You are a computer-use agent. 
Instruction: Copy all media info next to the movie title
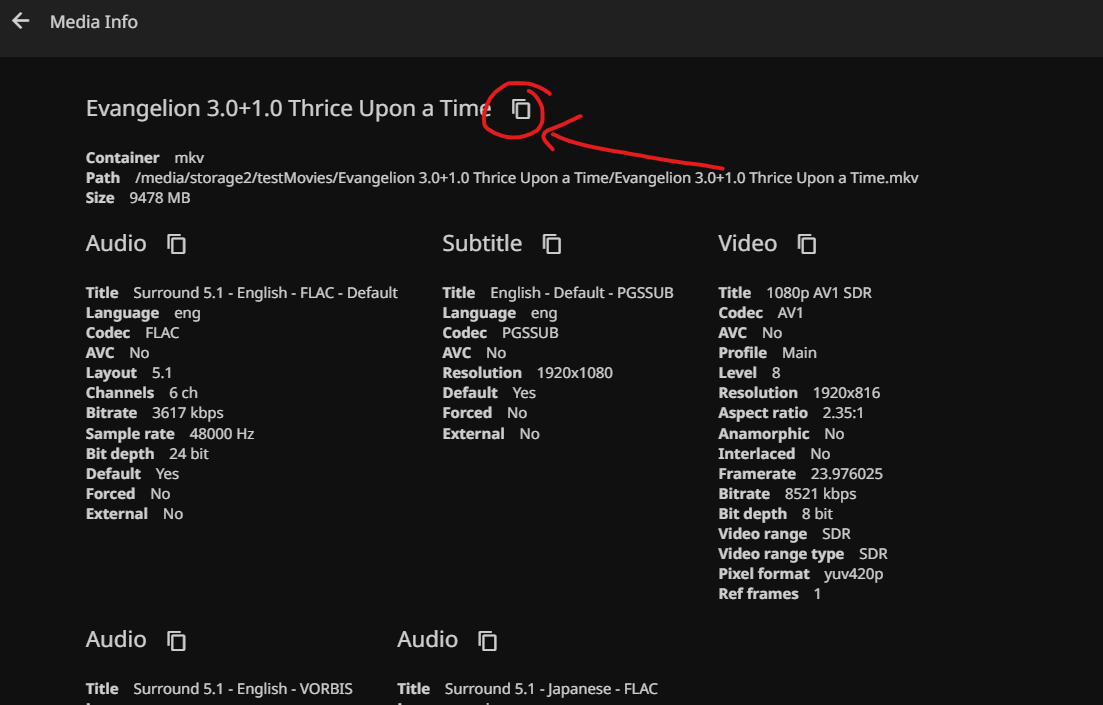tap(521, 109)
